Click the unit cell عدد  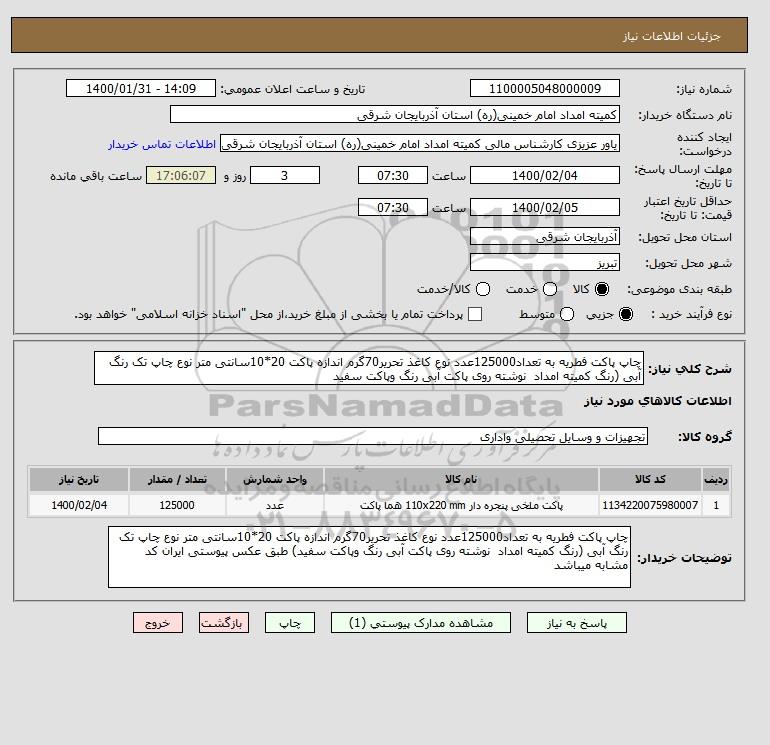[x=275, y=505]
